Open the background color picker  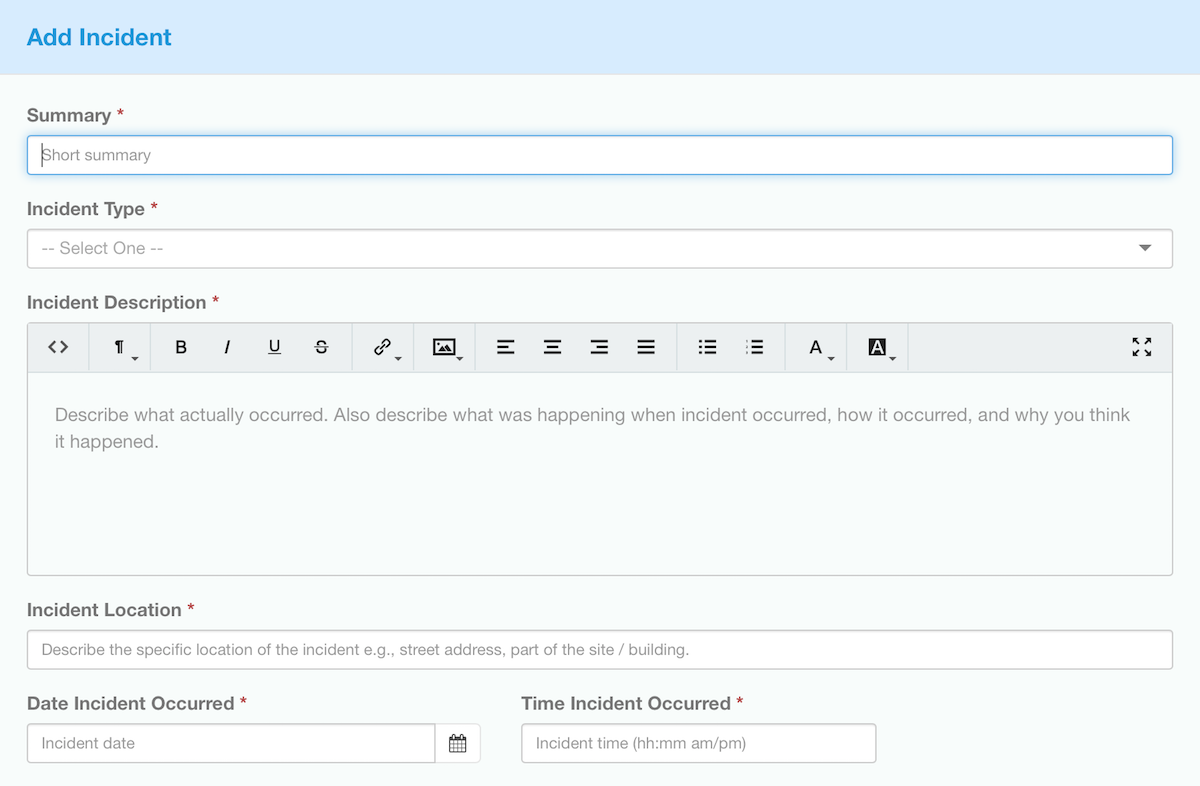[x=878, y=347]
